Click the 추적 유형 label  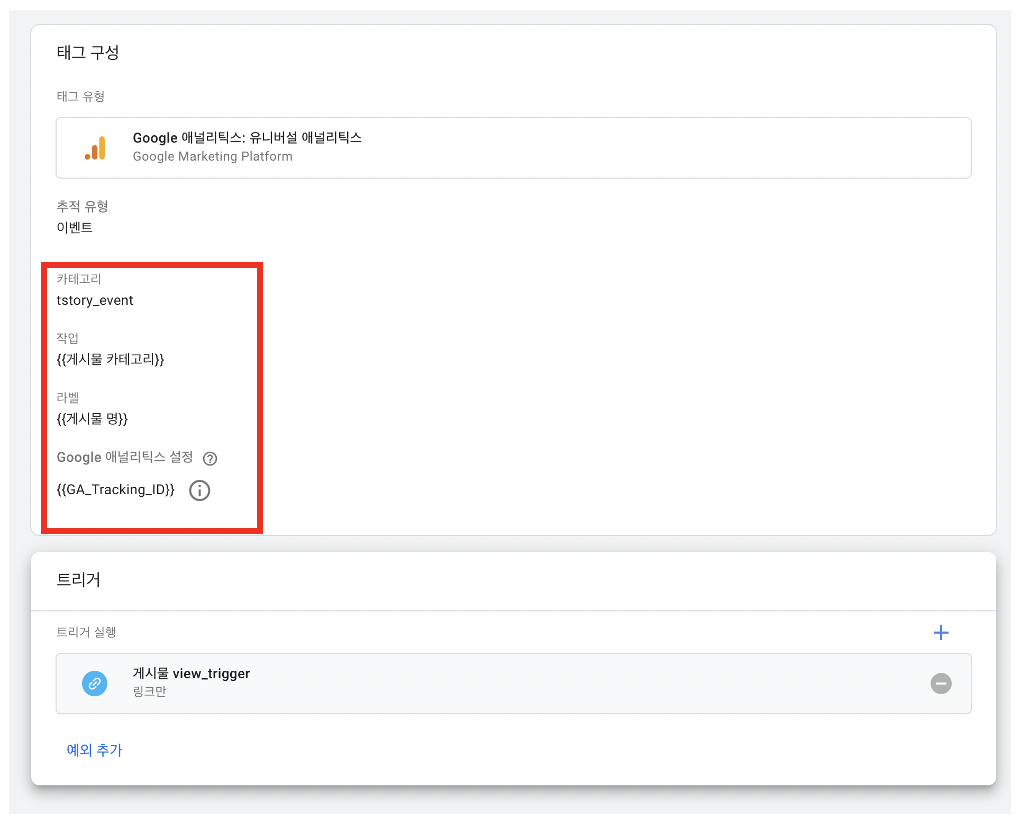(x=83, y=206)
